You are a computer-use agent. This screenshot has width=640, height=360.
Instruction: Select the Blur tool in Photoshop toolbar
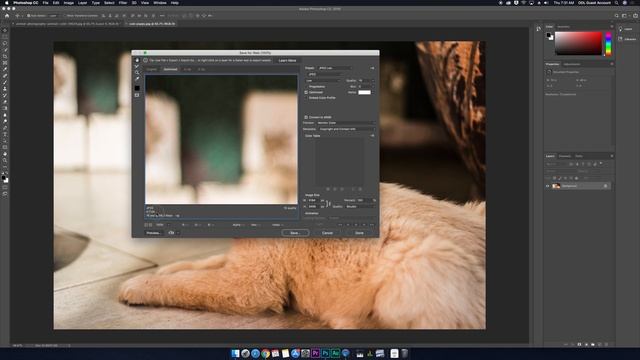[x=5, y=115]
